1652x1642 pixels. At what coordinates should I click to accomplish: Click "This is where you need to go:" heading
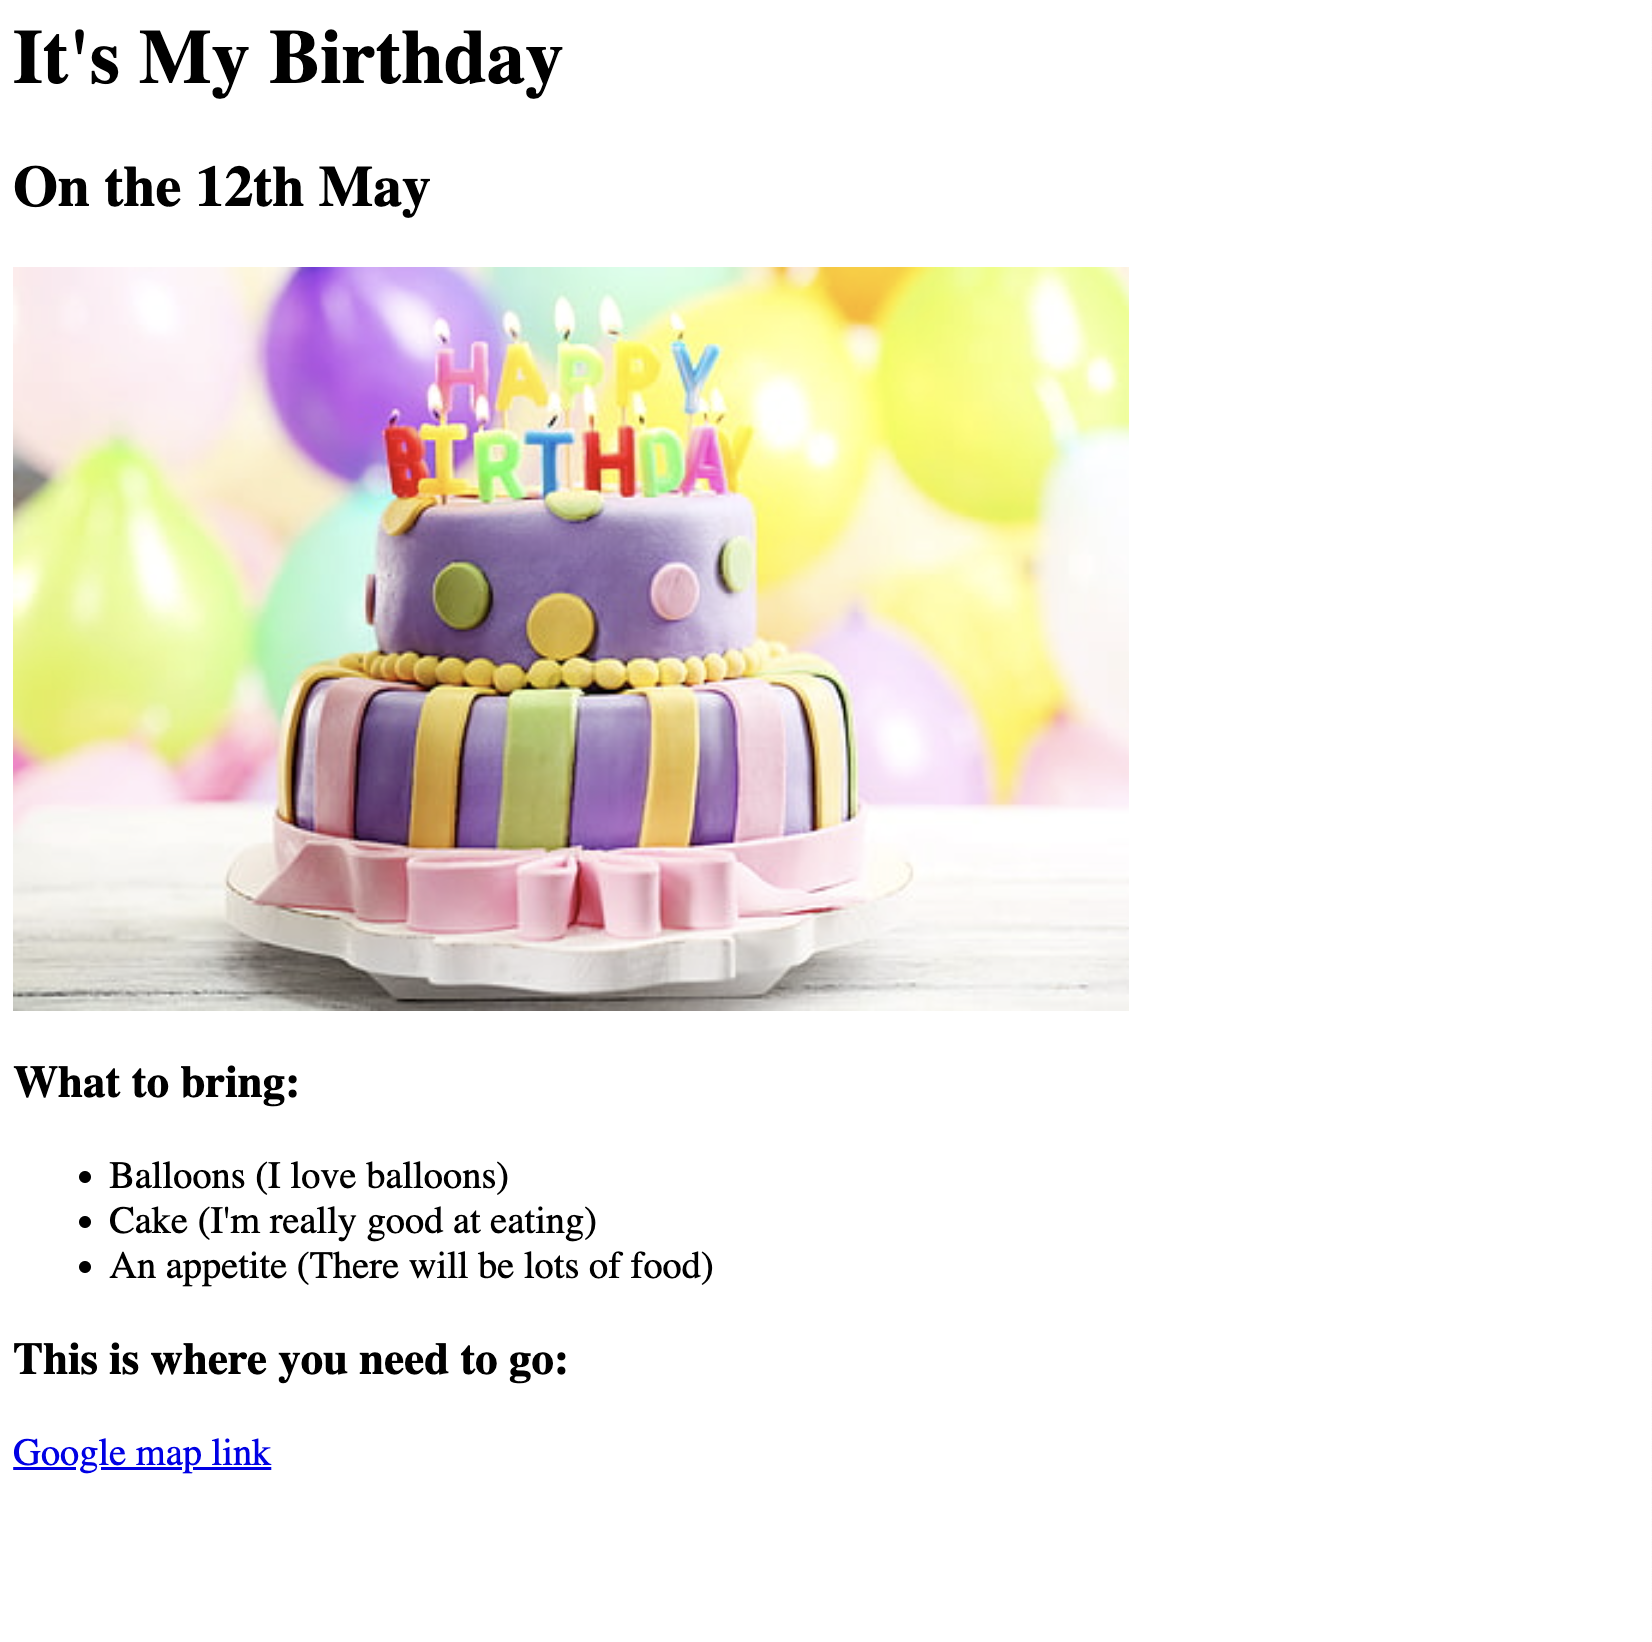[290, 1360]
